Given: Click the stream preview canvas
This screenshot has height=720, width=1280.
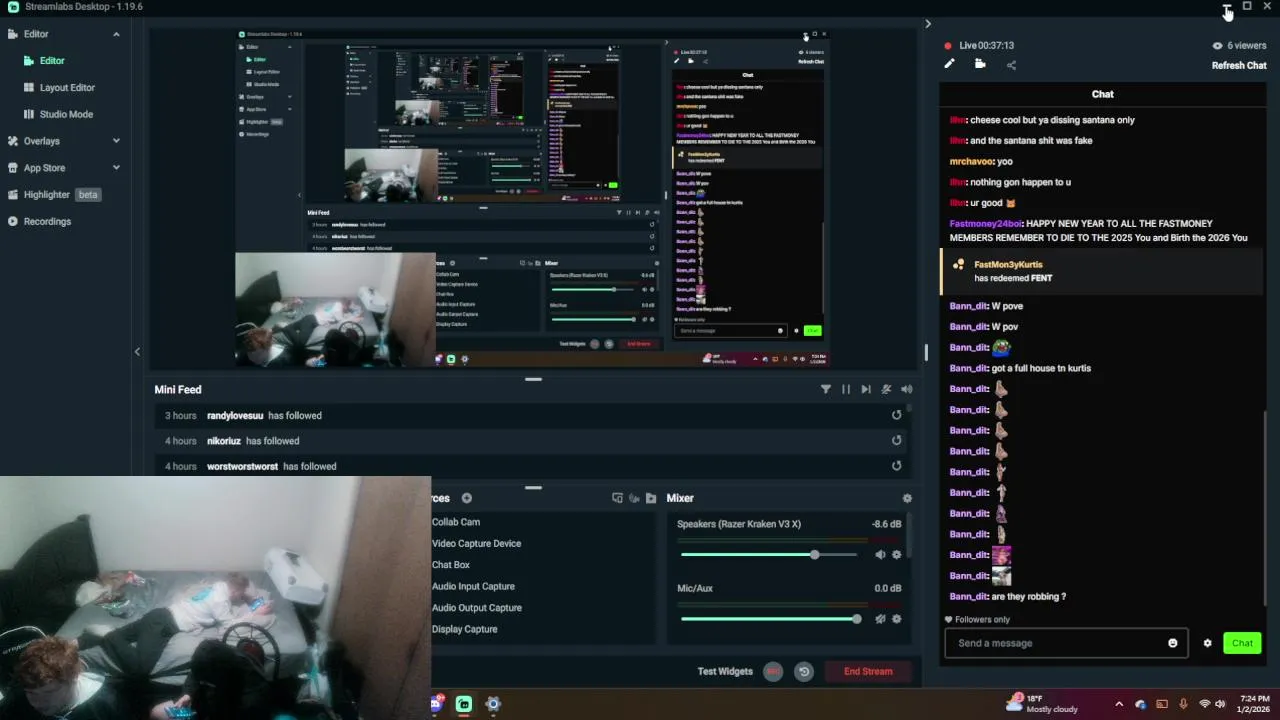Looking at the screenshot, I should coord(533,198).
